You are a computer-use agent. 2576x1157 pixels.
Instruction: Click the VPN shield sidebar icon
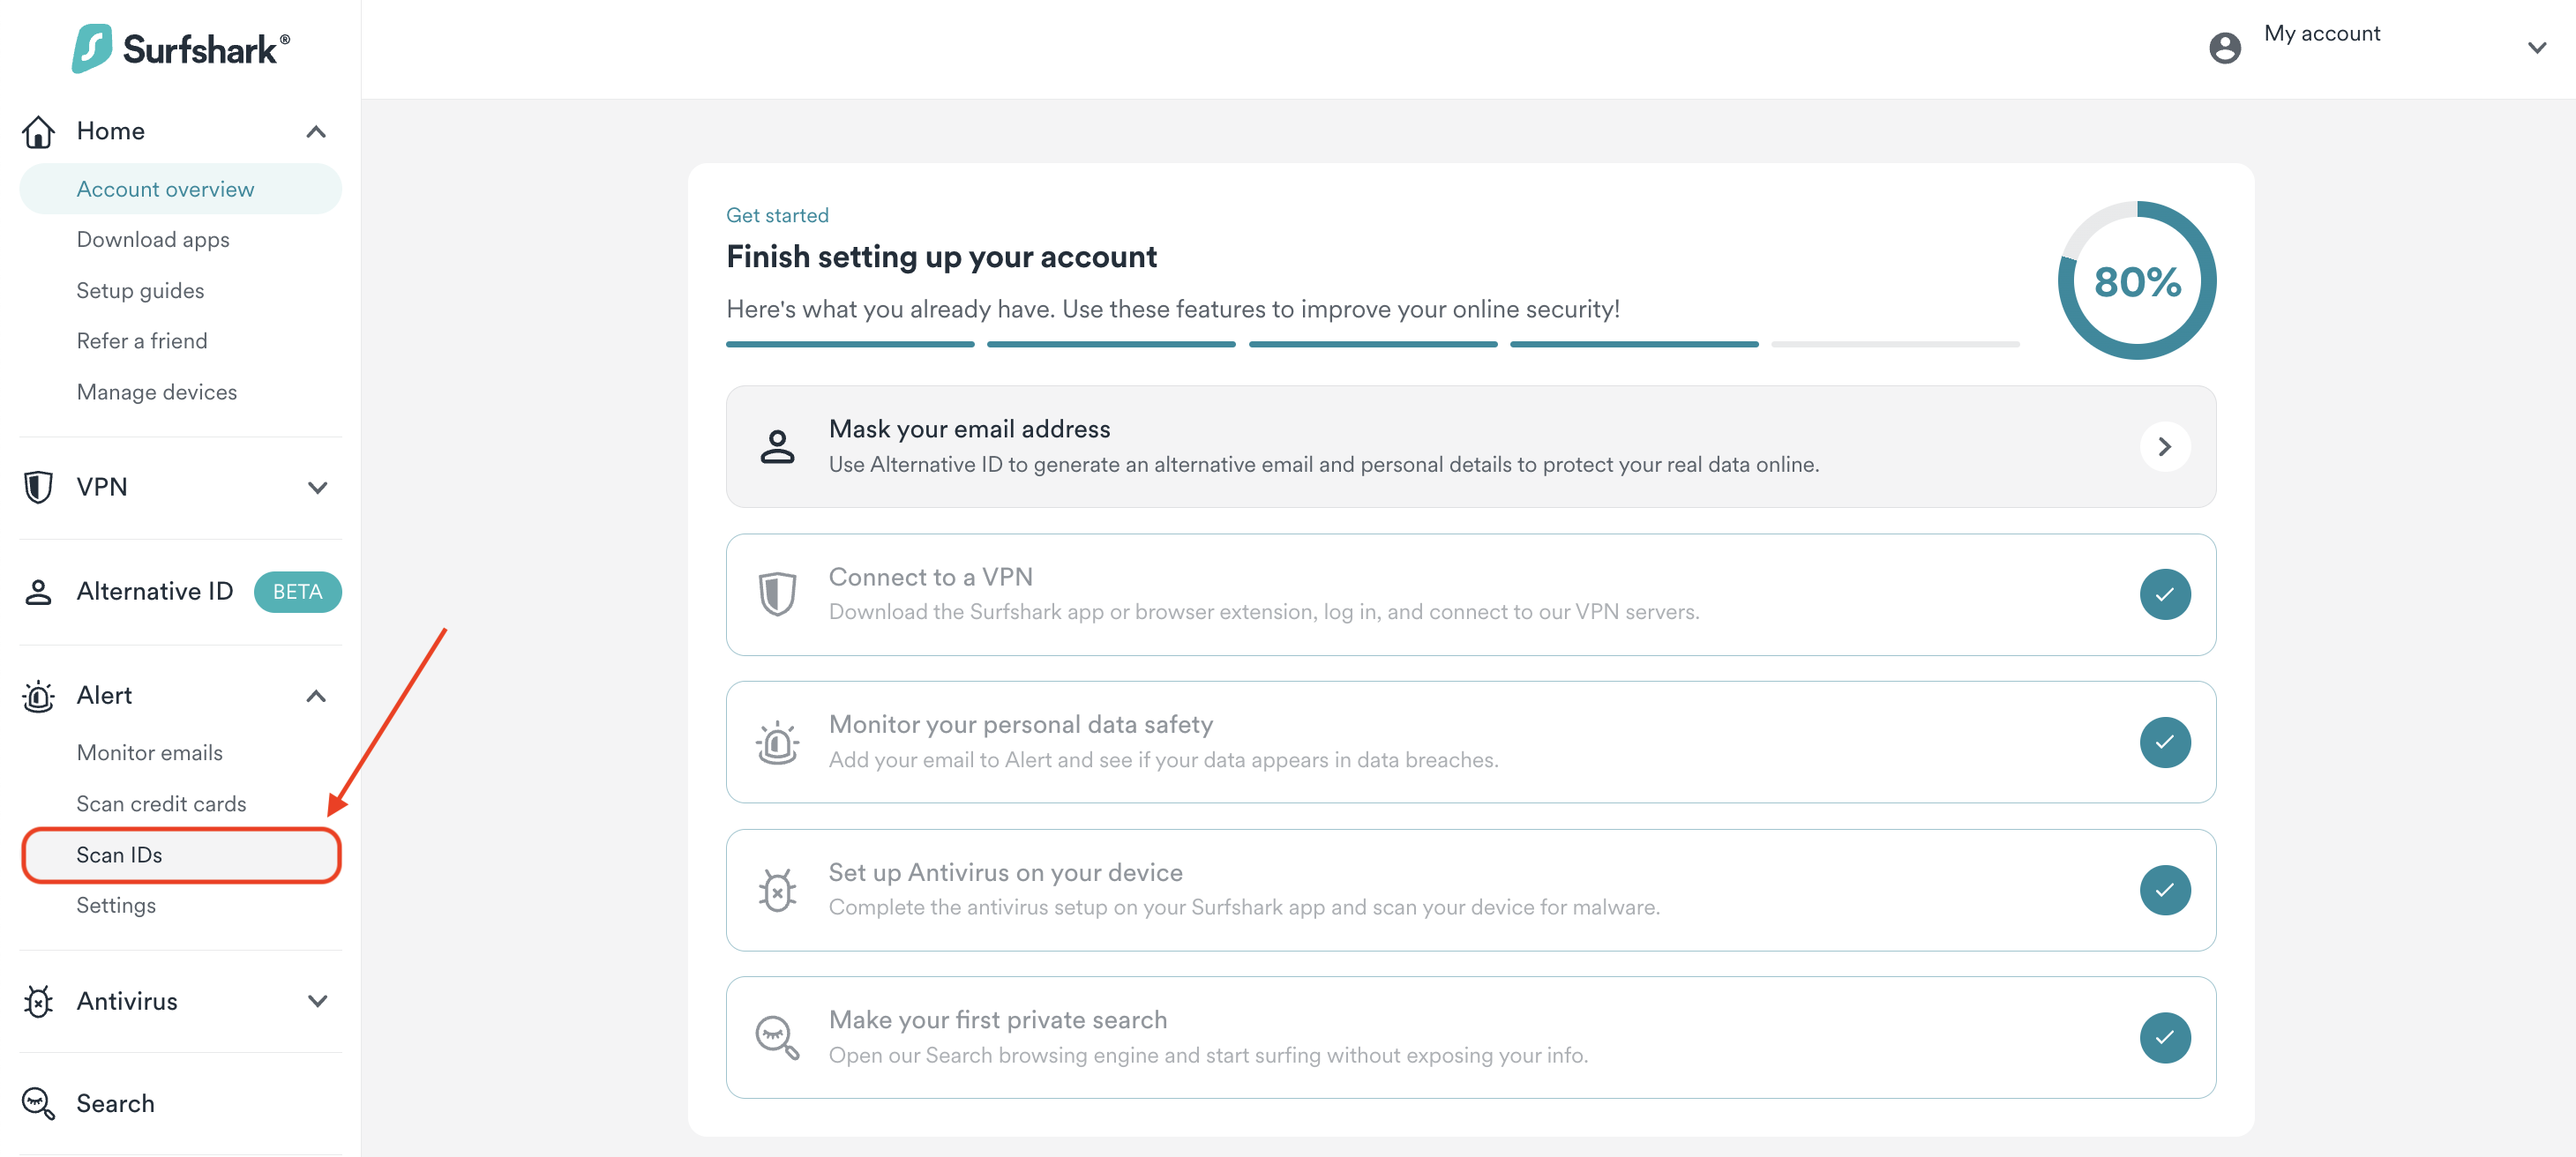(38, 487)
